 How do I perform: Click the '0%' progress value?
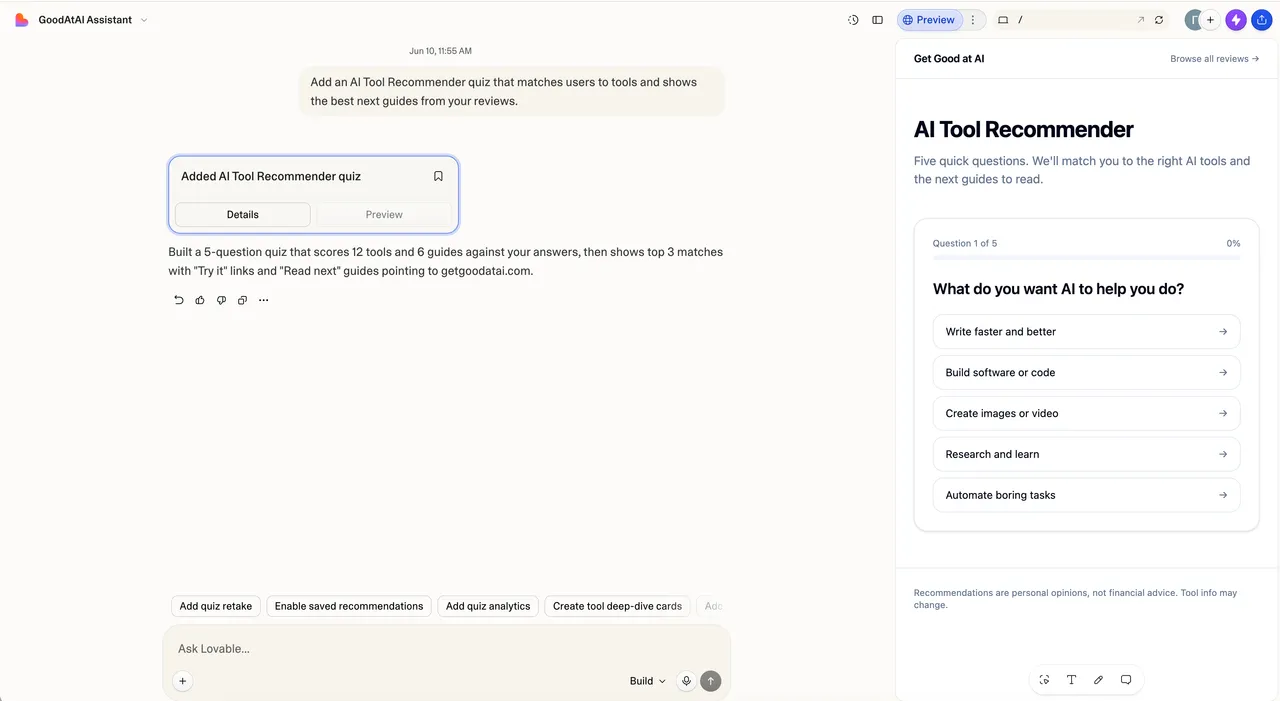point(1233,243)
